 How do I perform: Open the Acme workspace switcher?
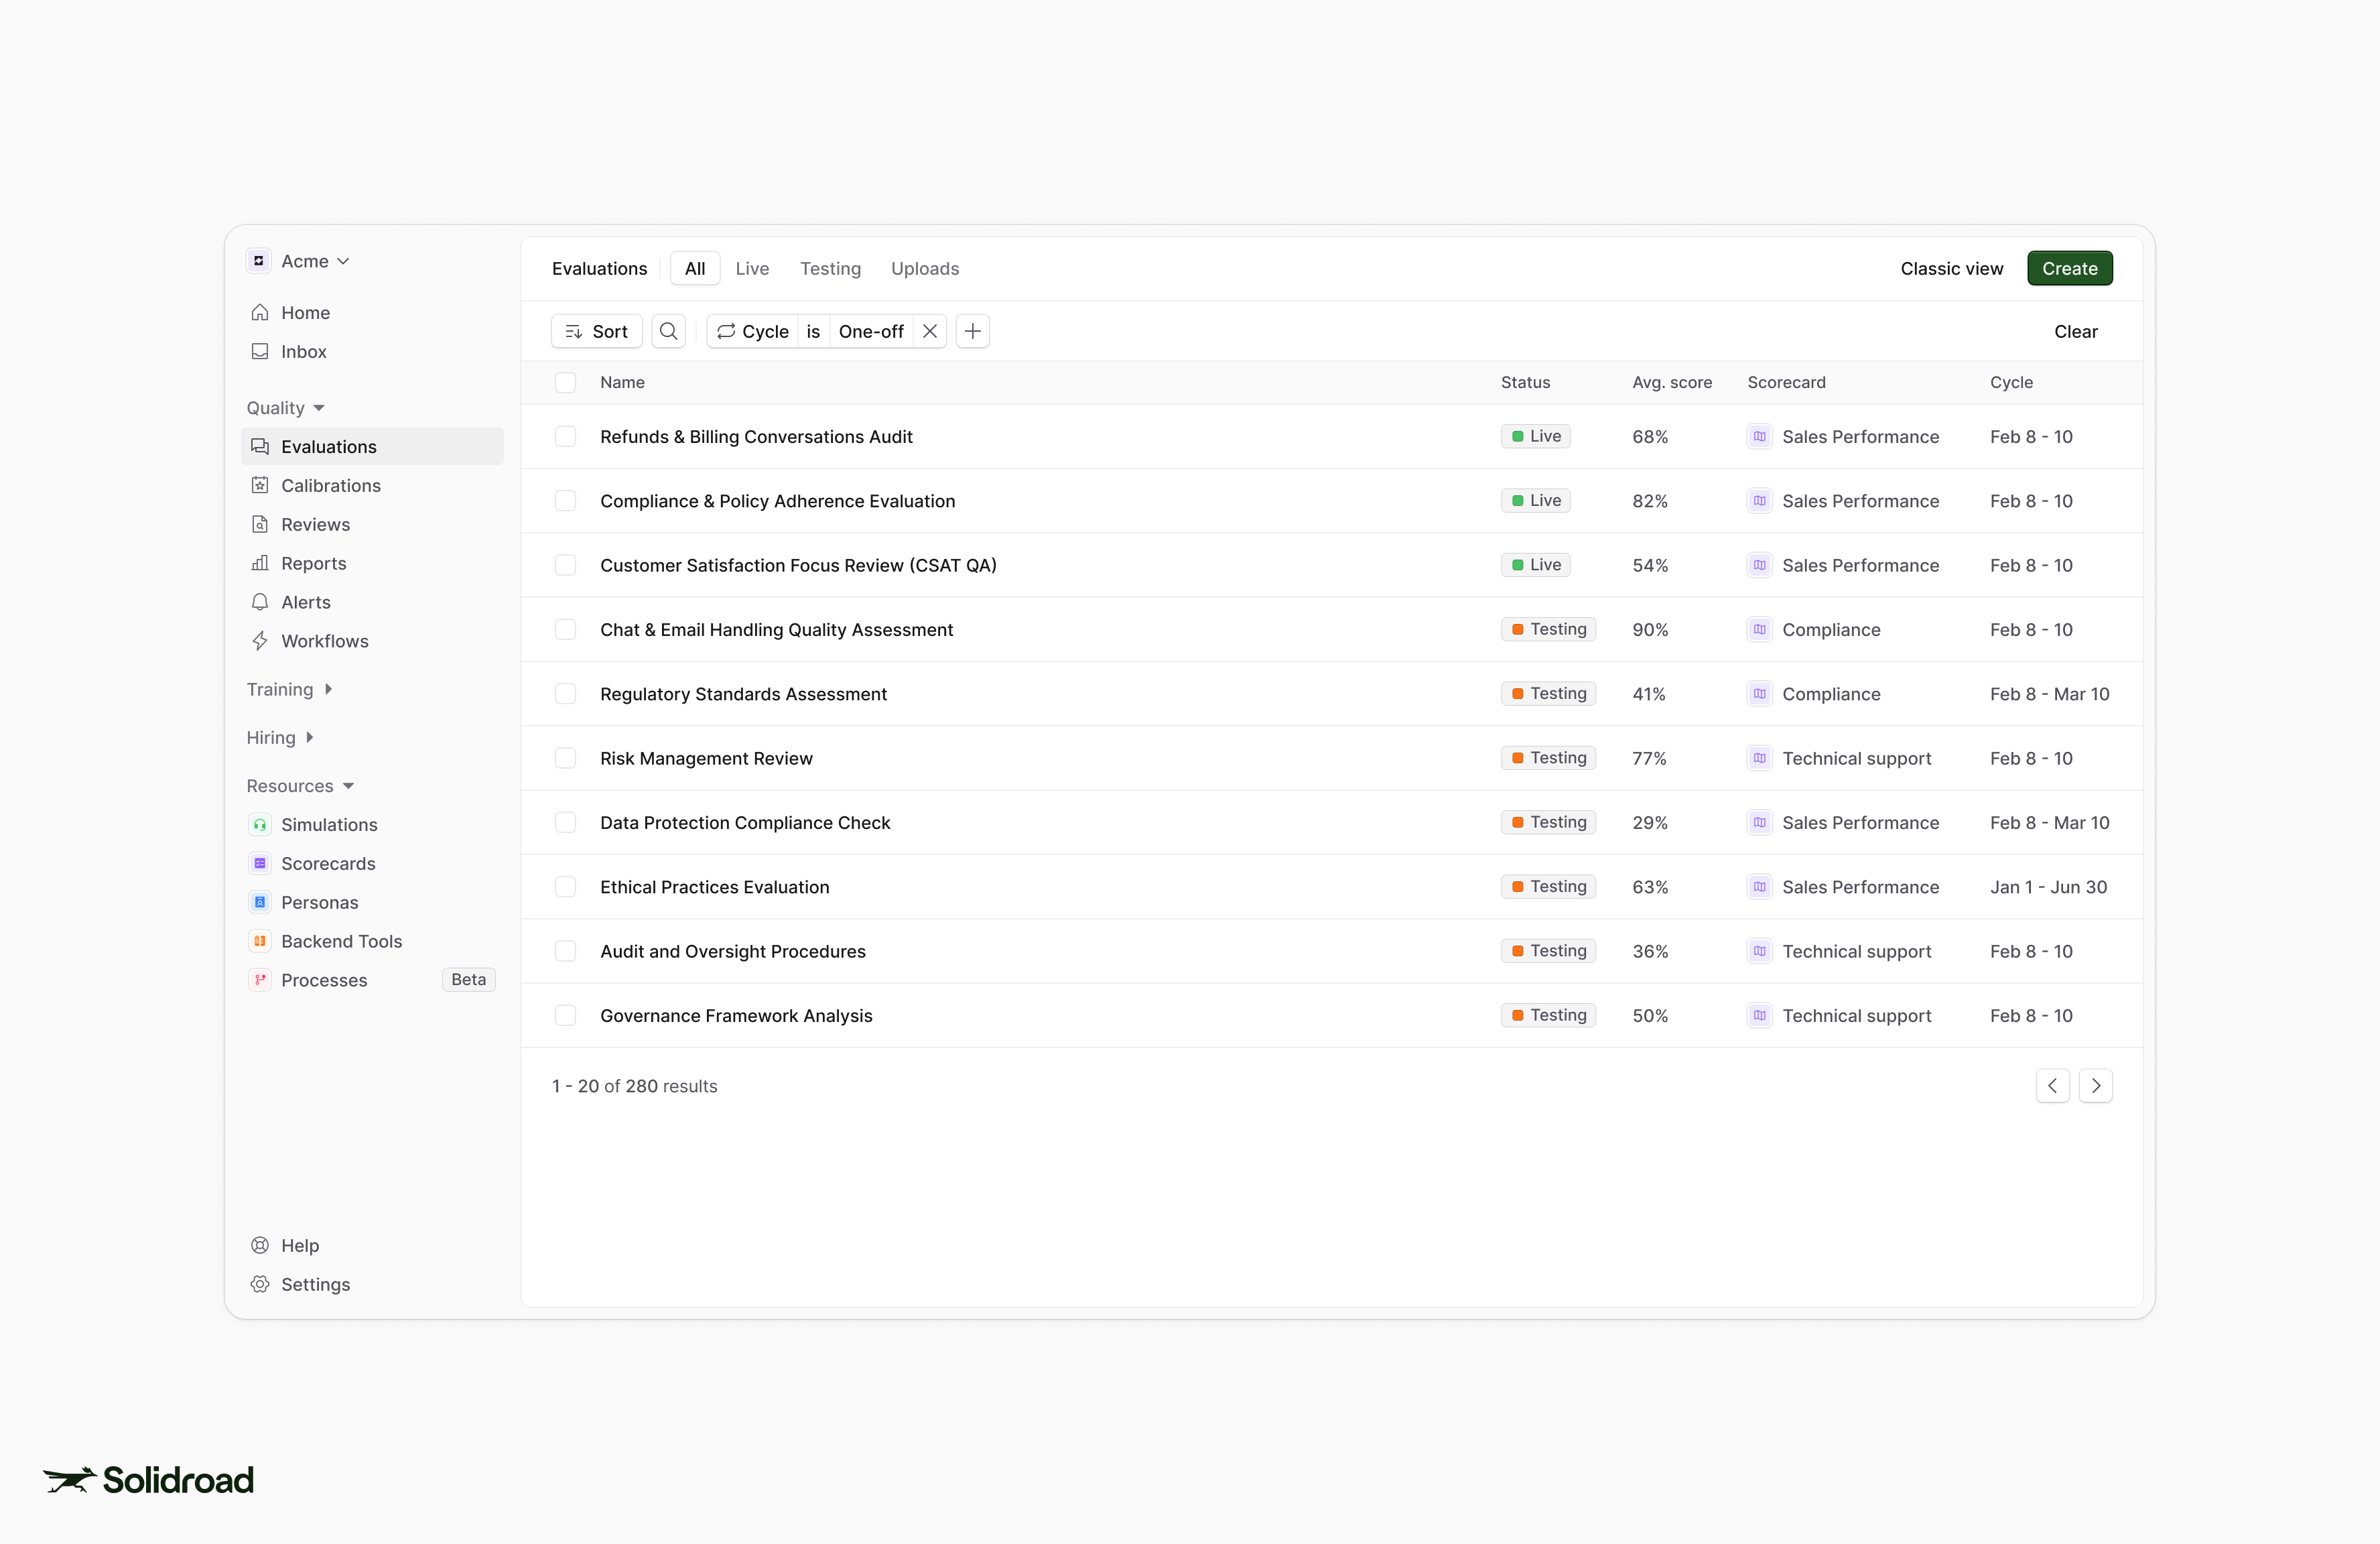tap(300, 261)
